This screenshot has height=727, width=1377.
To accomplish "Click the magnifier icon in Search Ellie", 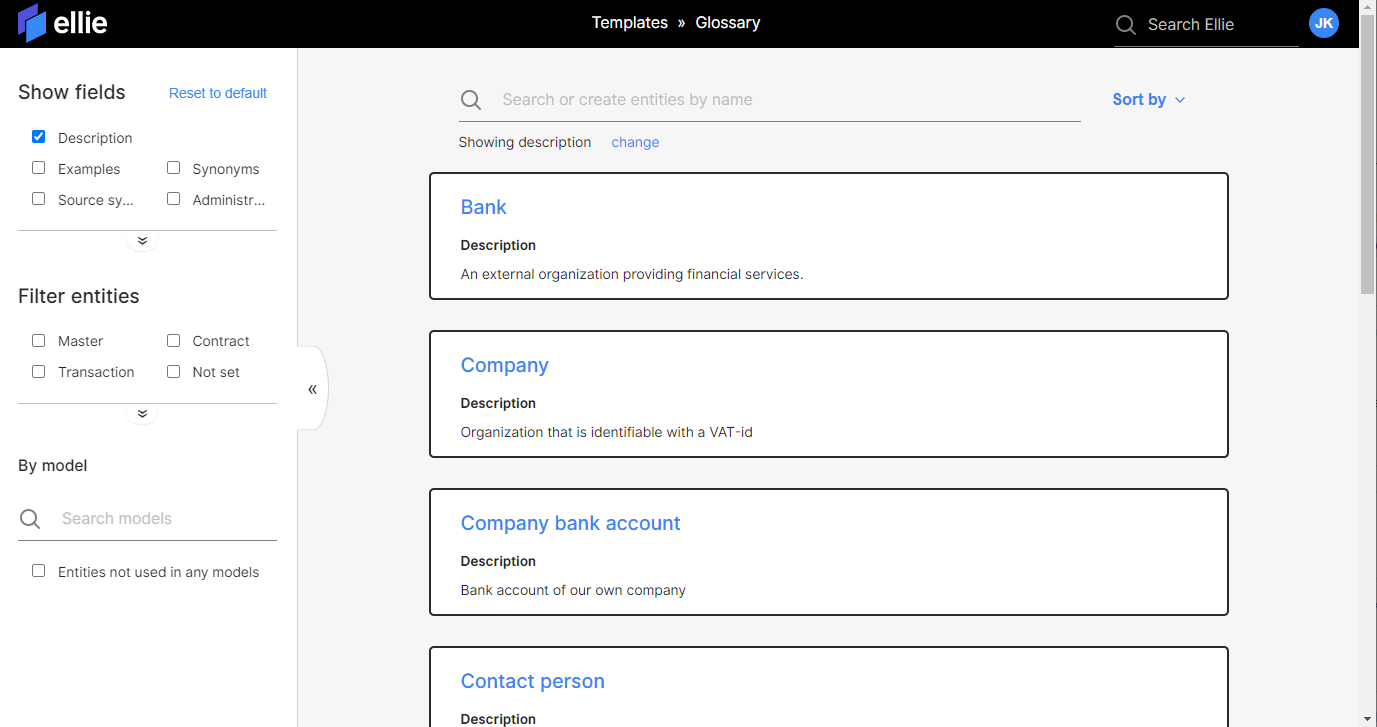I will [x=1126, y=25].
